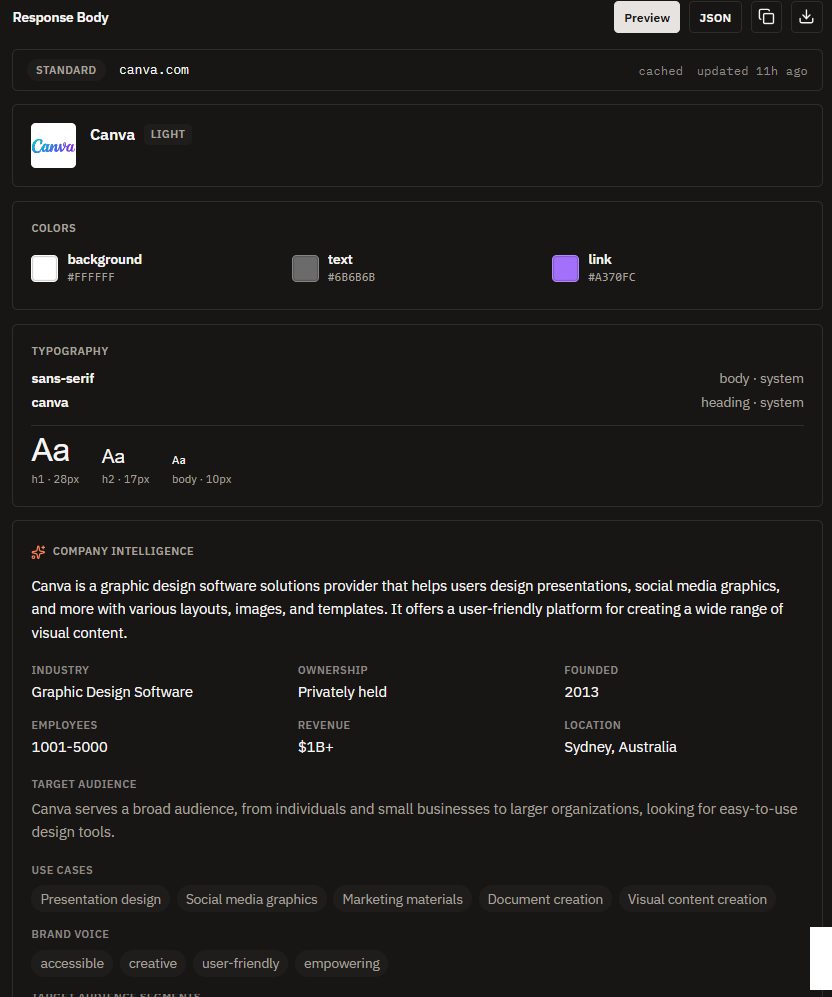Screen dimensions: 832x997
Task: Click the Privately held ownership value
Action: click(342, 692)
